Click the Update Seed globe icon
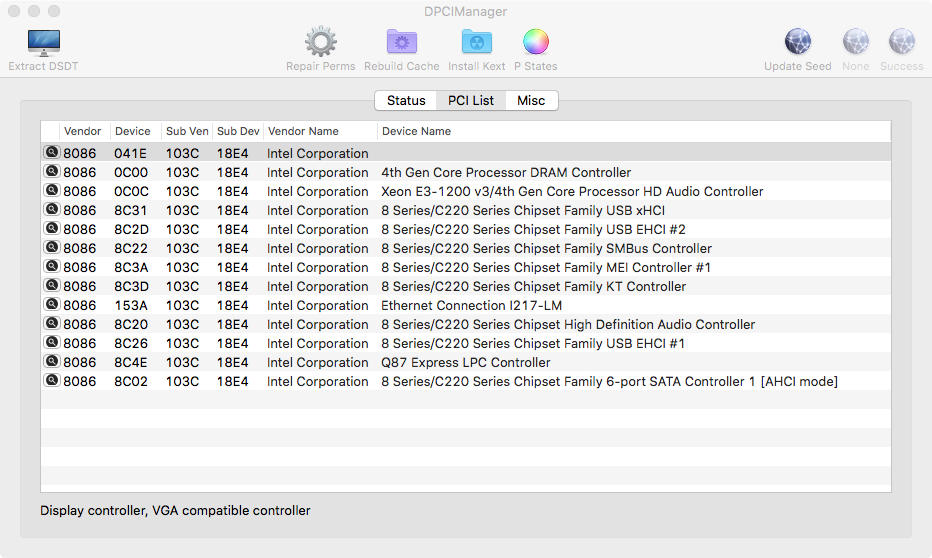This screenshot has width=932, height=558. pos(797,43)
